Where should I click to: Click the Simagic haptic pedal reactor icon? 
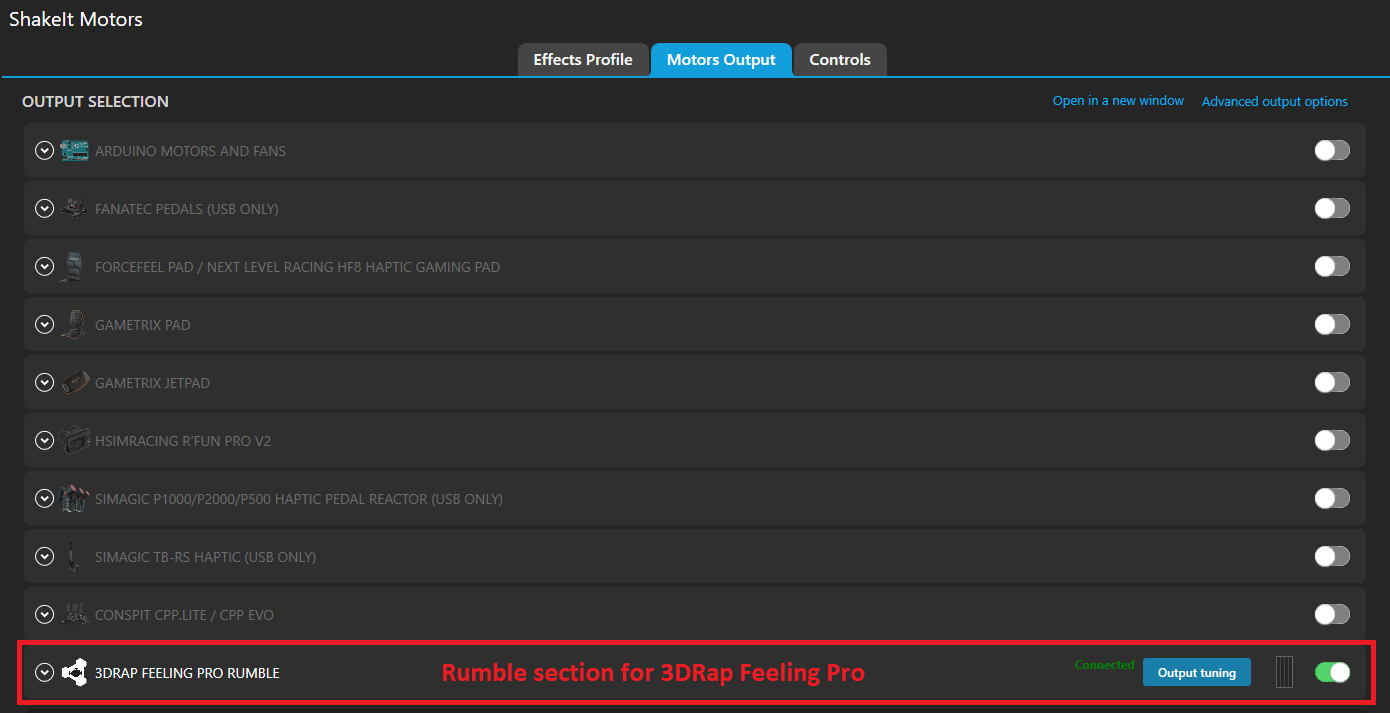[74, 499]
